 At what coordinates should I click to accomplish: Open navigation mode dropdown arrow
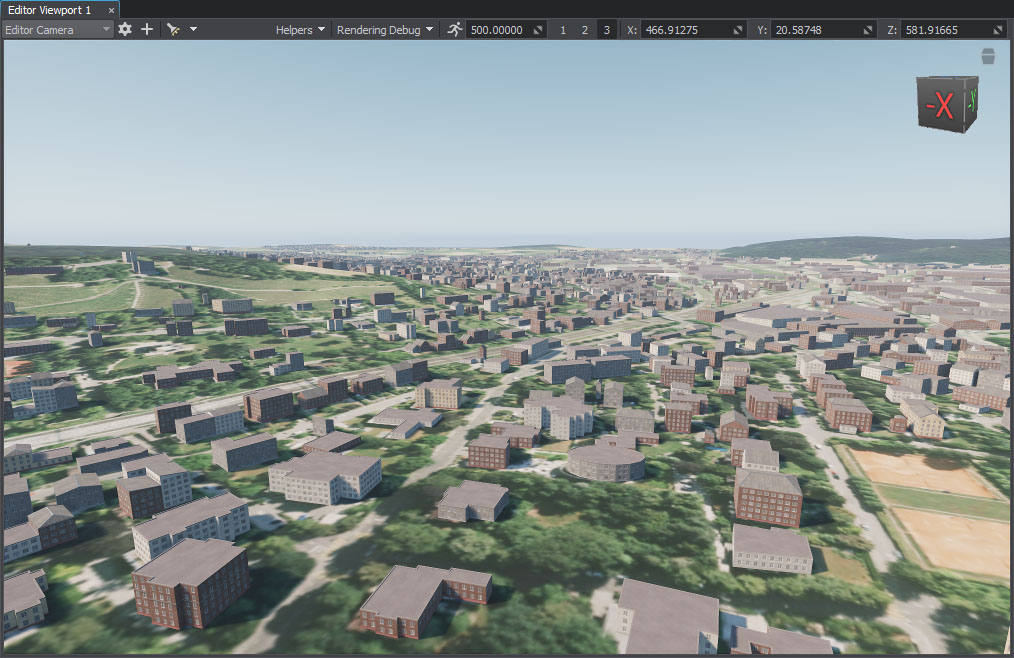click(193, 30)
